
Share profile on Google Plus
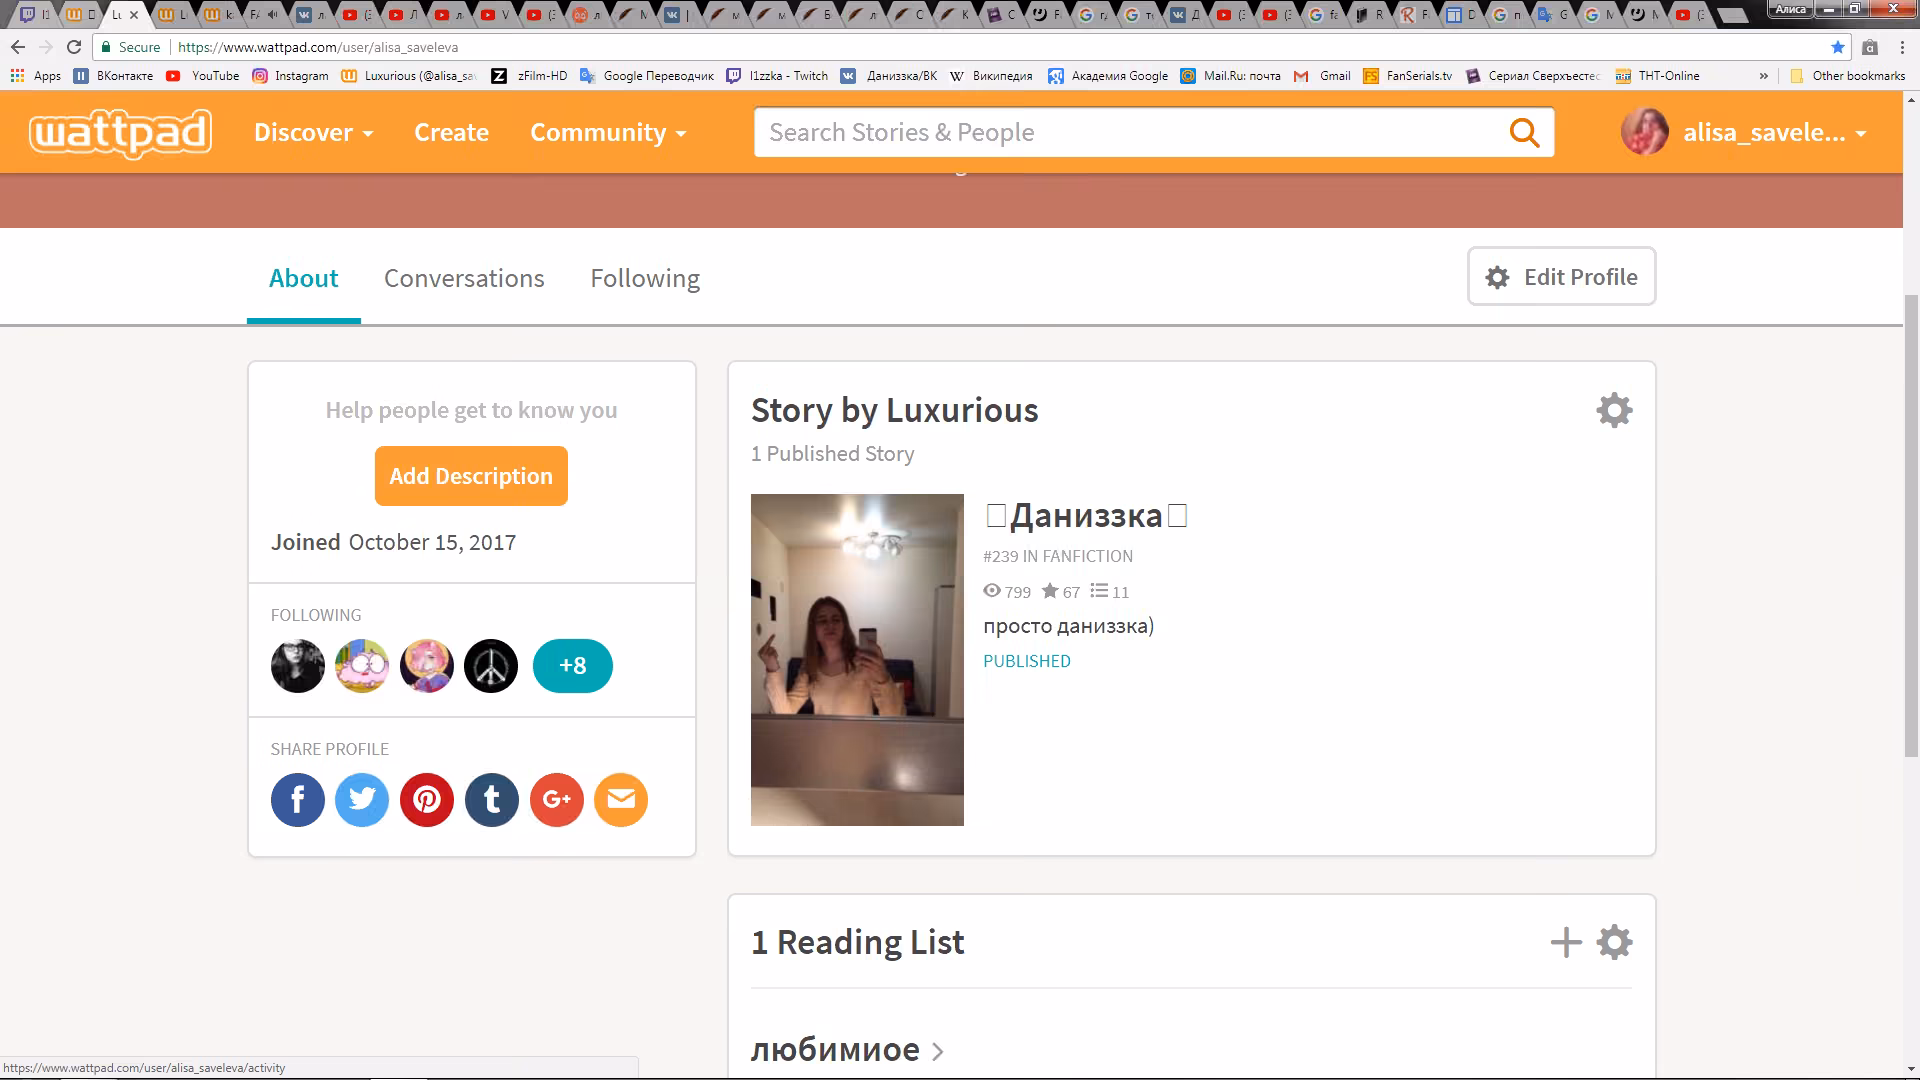(x=557, y=800)
